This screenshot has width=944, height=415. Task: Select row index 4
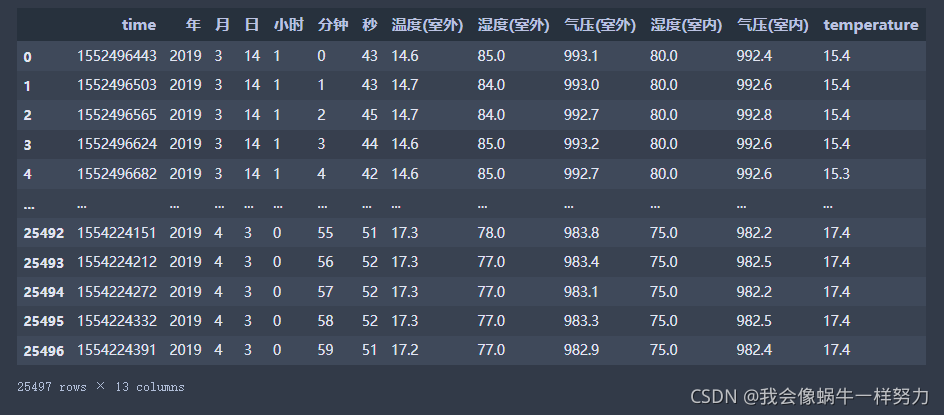tap(27, 175)
